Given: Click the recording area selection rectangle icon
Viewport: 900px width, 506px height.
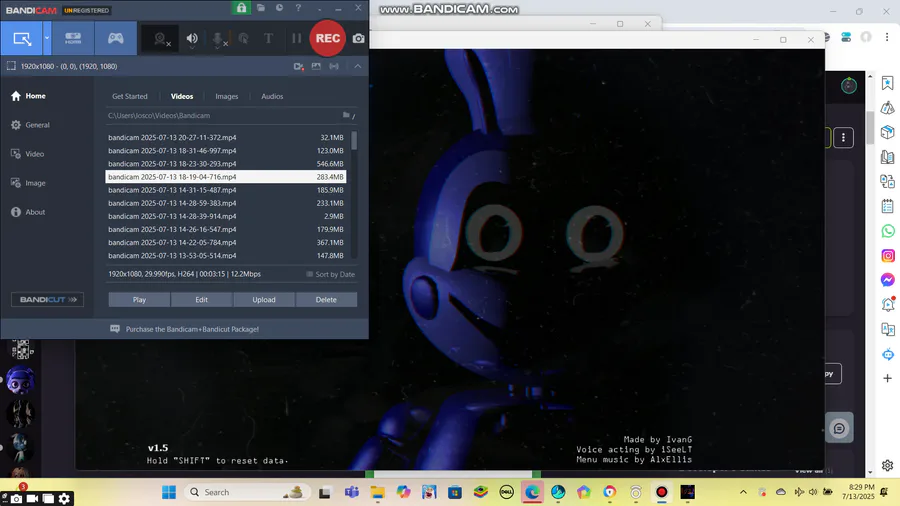Looking at the screenshot, I should click(x=11, y=66).
